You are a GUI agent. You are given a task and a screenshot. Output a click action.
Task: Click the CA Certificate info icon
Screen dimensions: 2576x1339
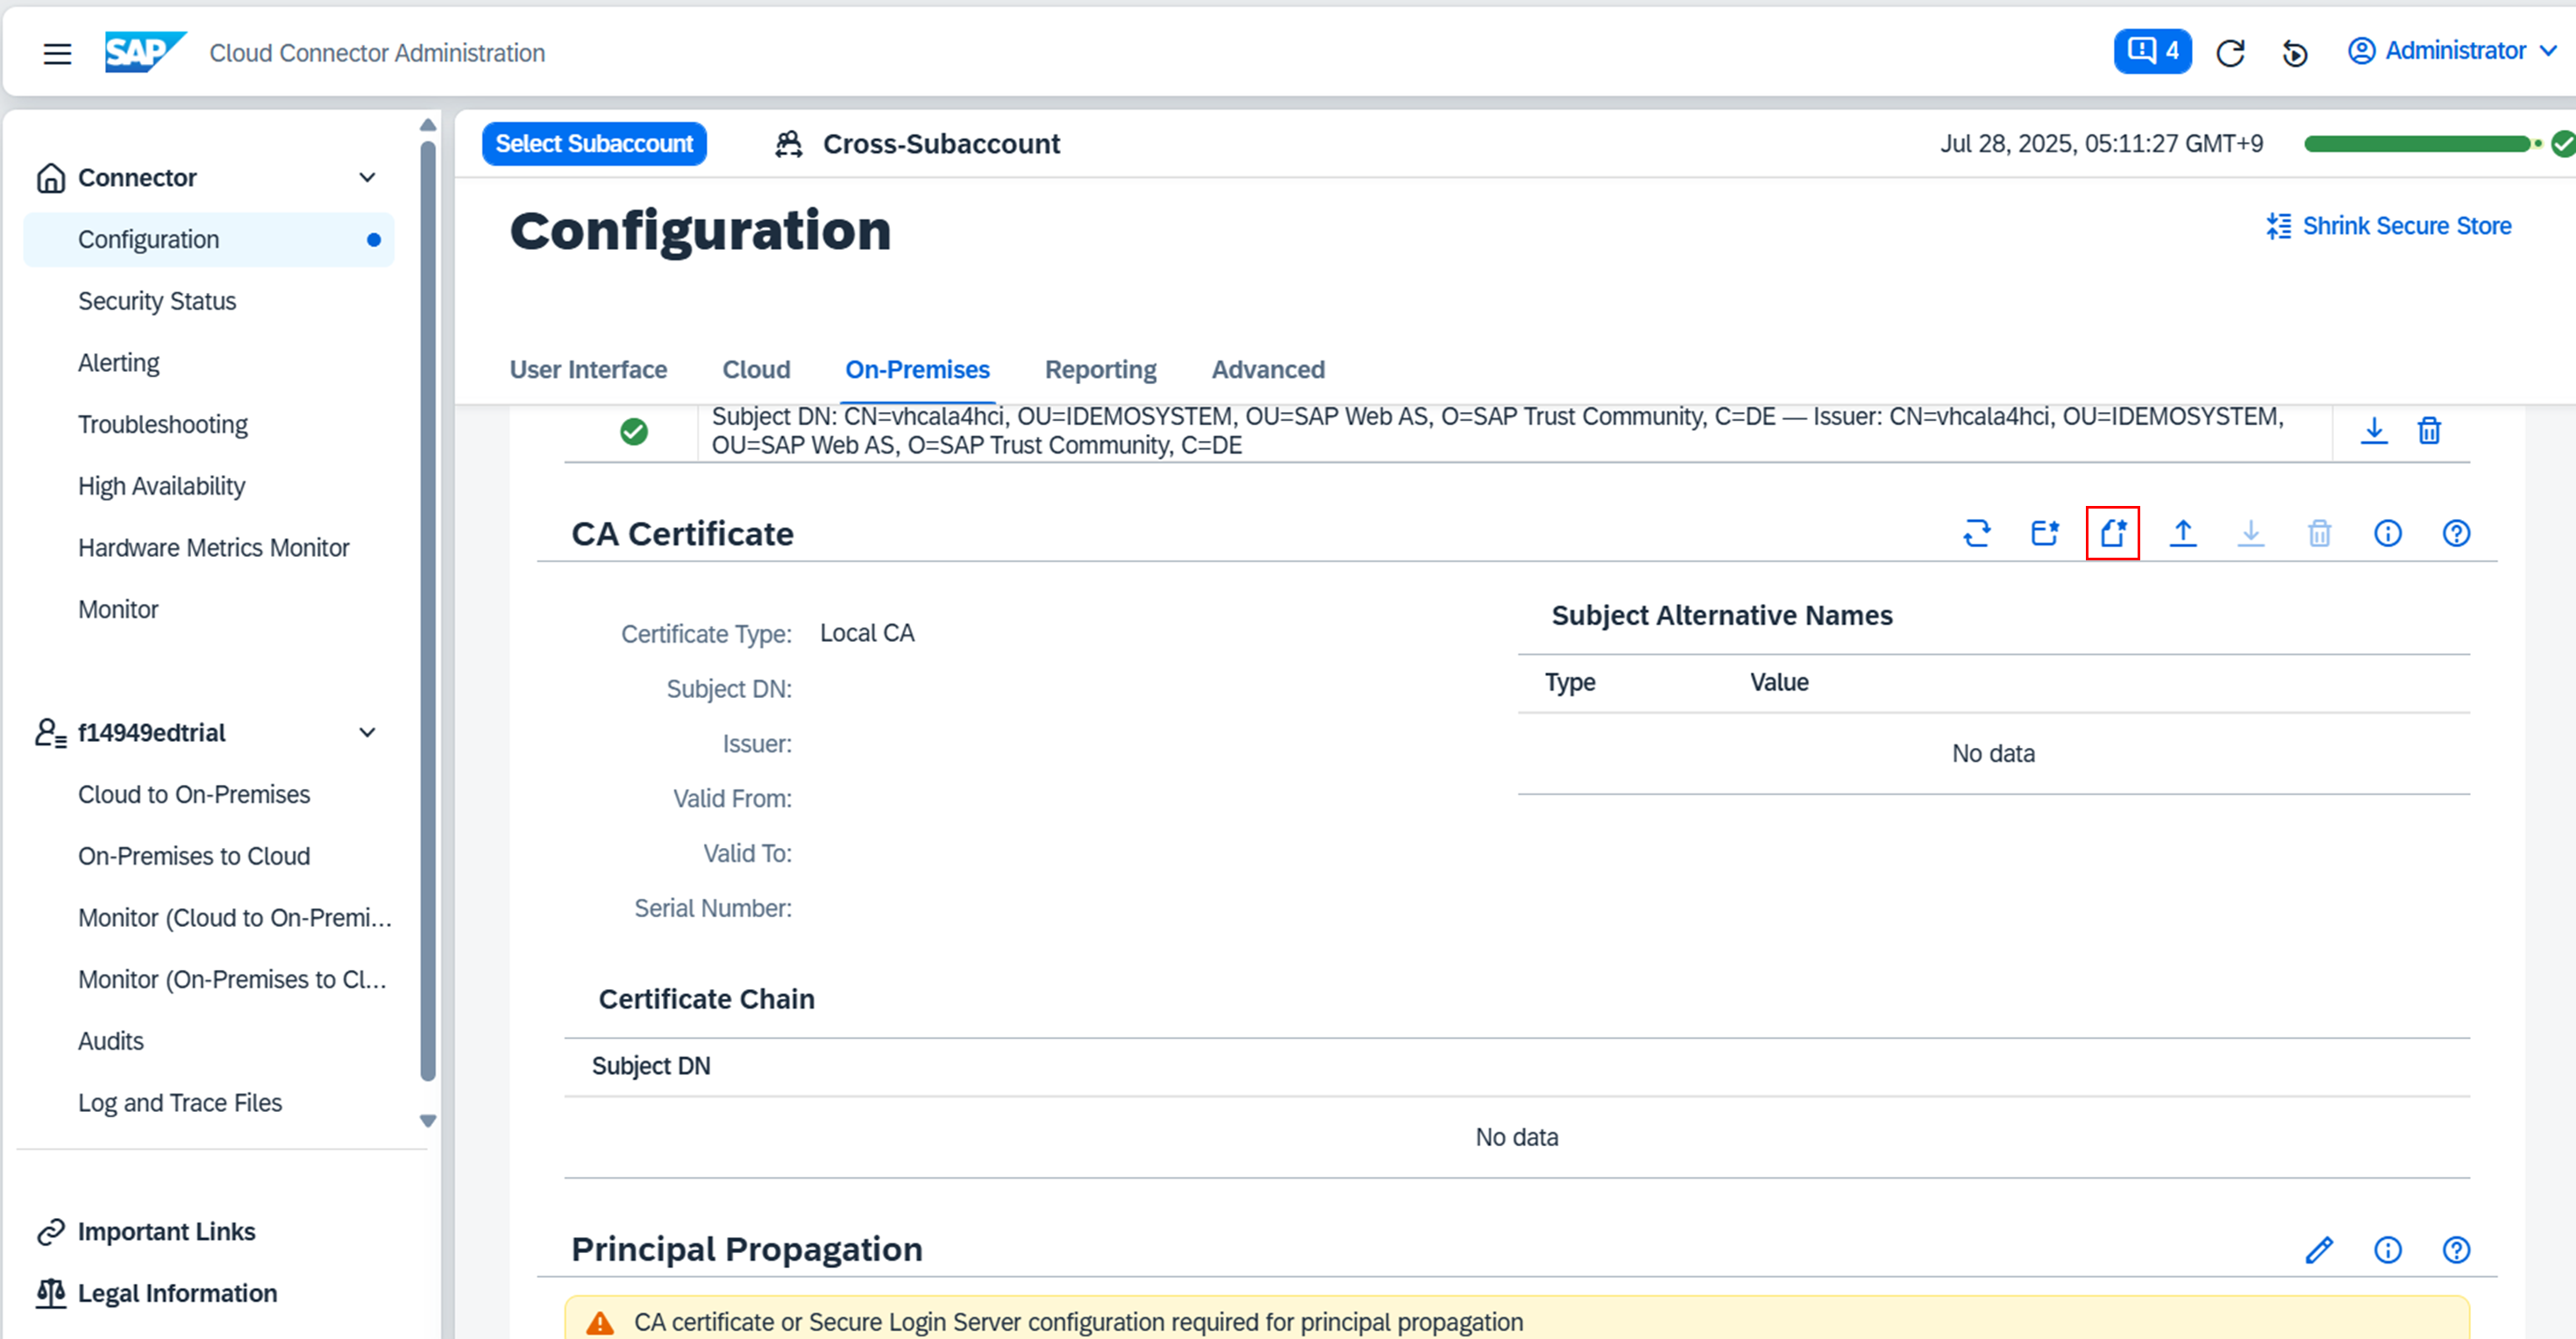point(2387,533)
